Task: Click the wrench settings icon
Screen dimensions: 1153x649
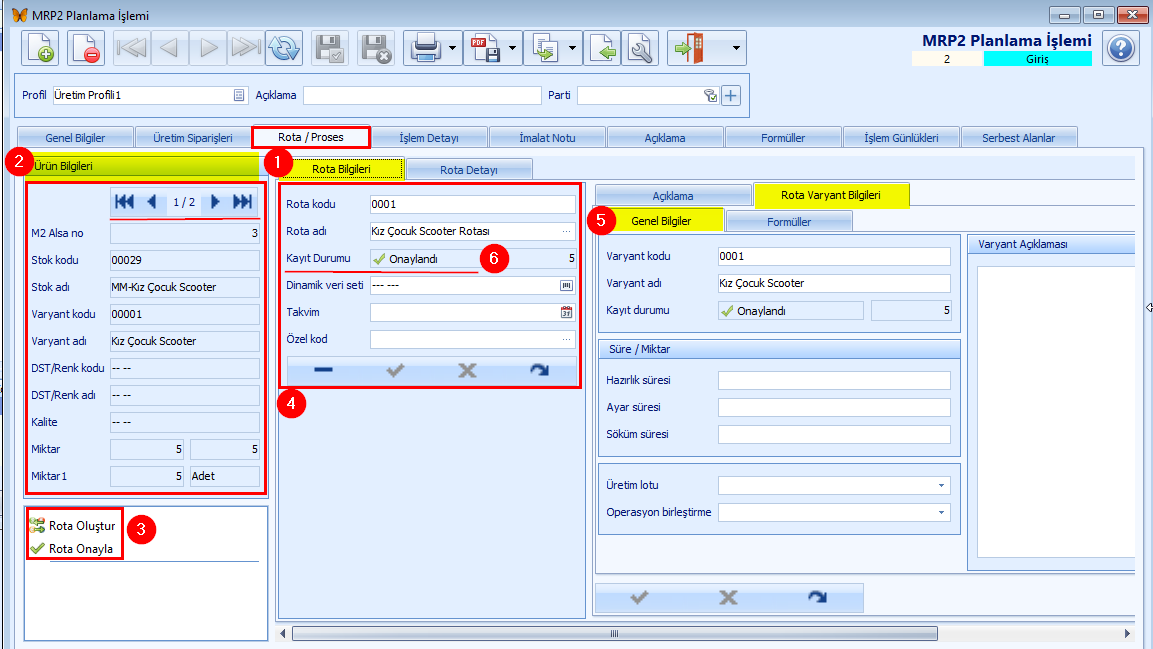Action: [640, 48]
